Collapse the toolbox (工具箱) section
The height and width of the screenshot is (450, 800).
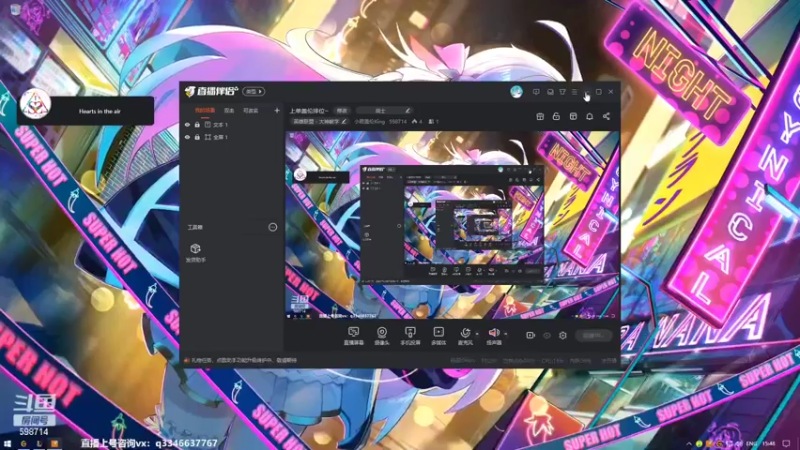273,227
